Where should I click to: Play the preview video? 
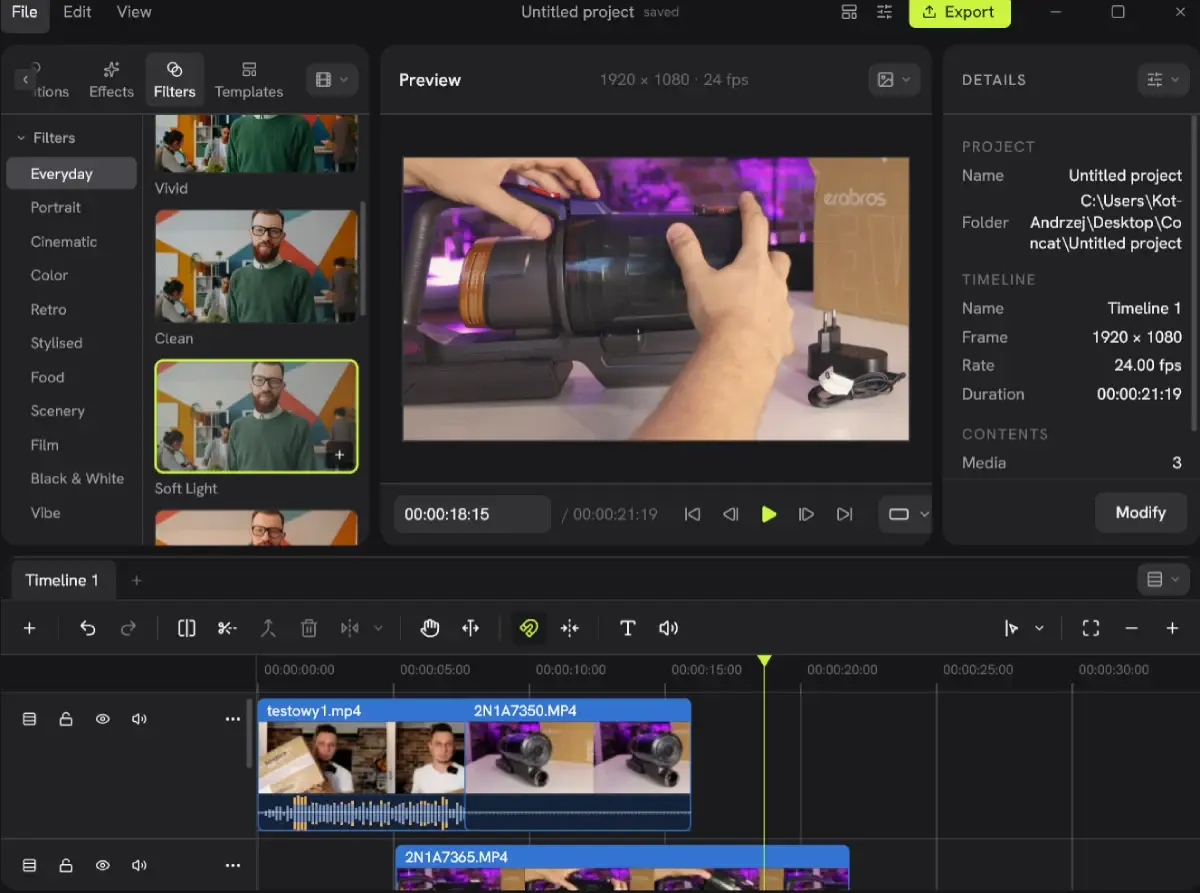[x=768, y=514]
